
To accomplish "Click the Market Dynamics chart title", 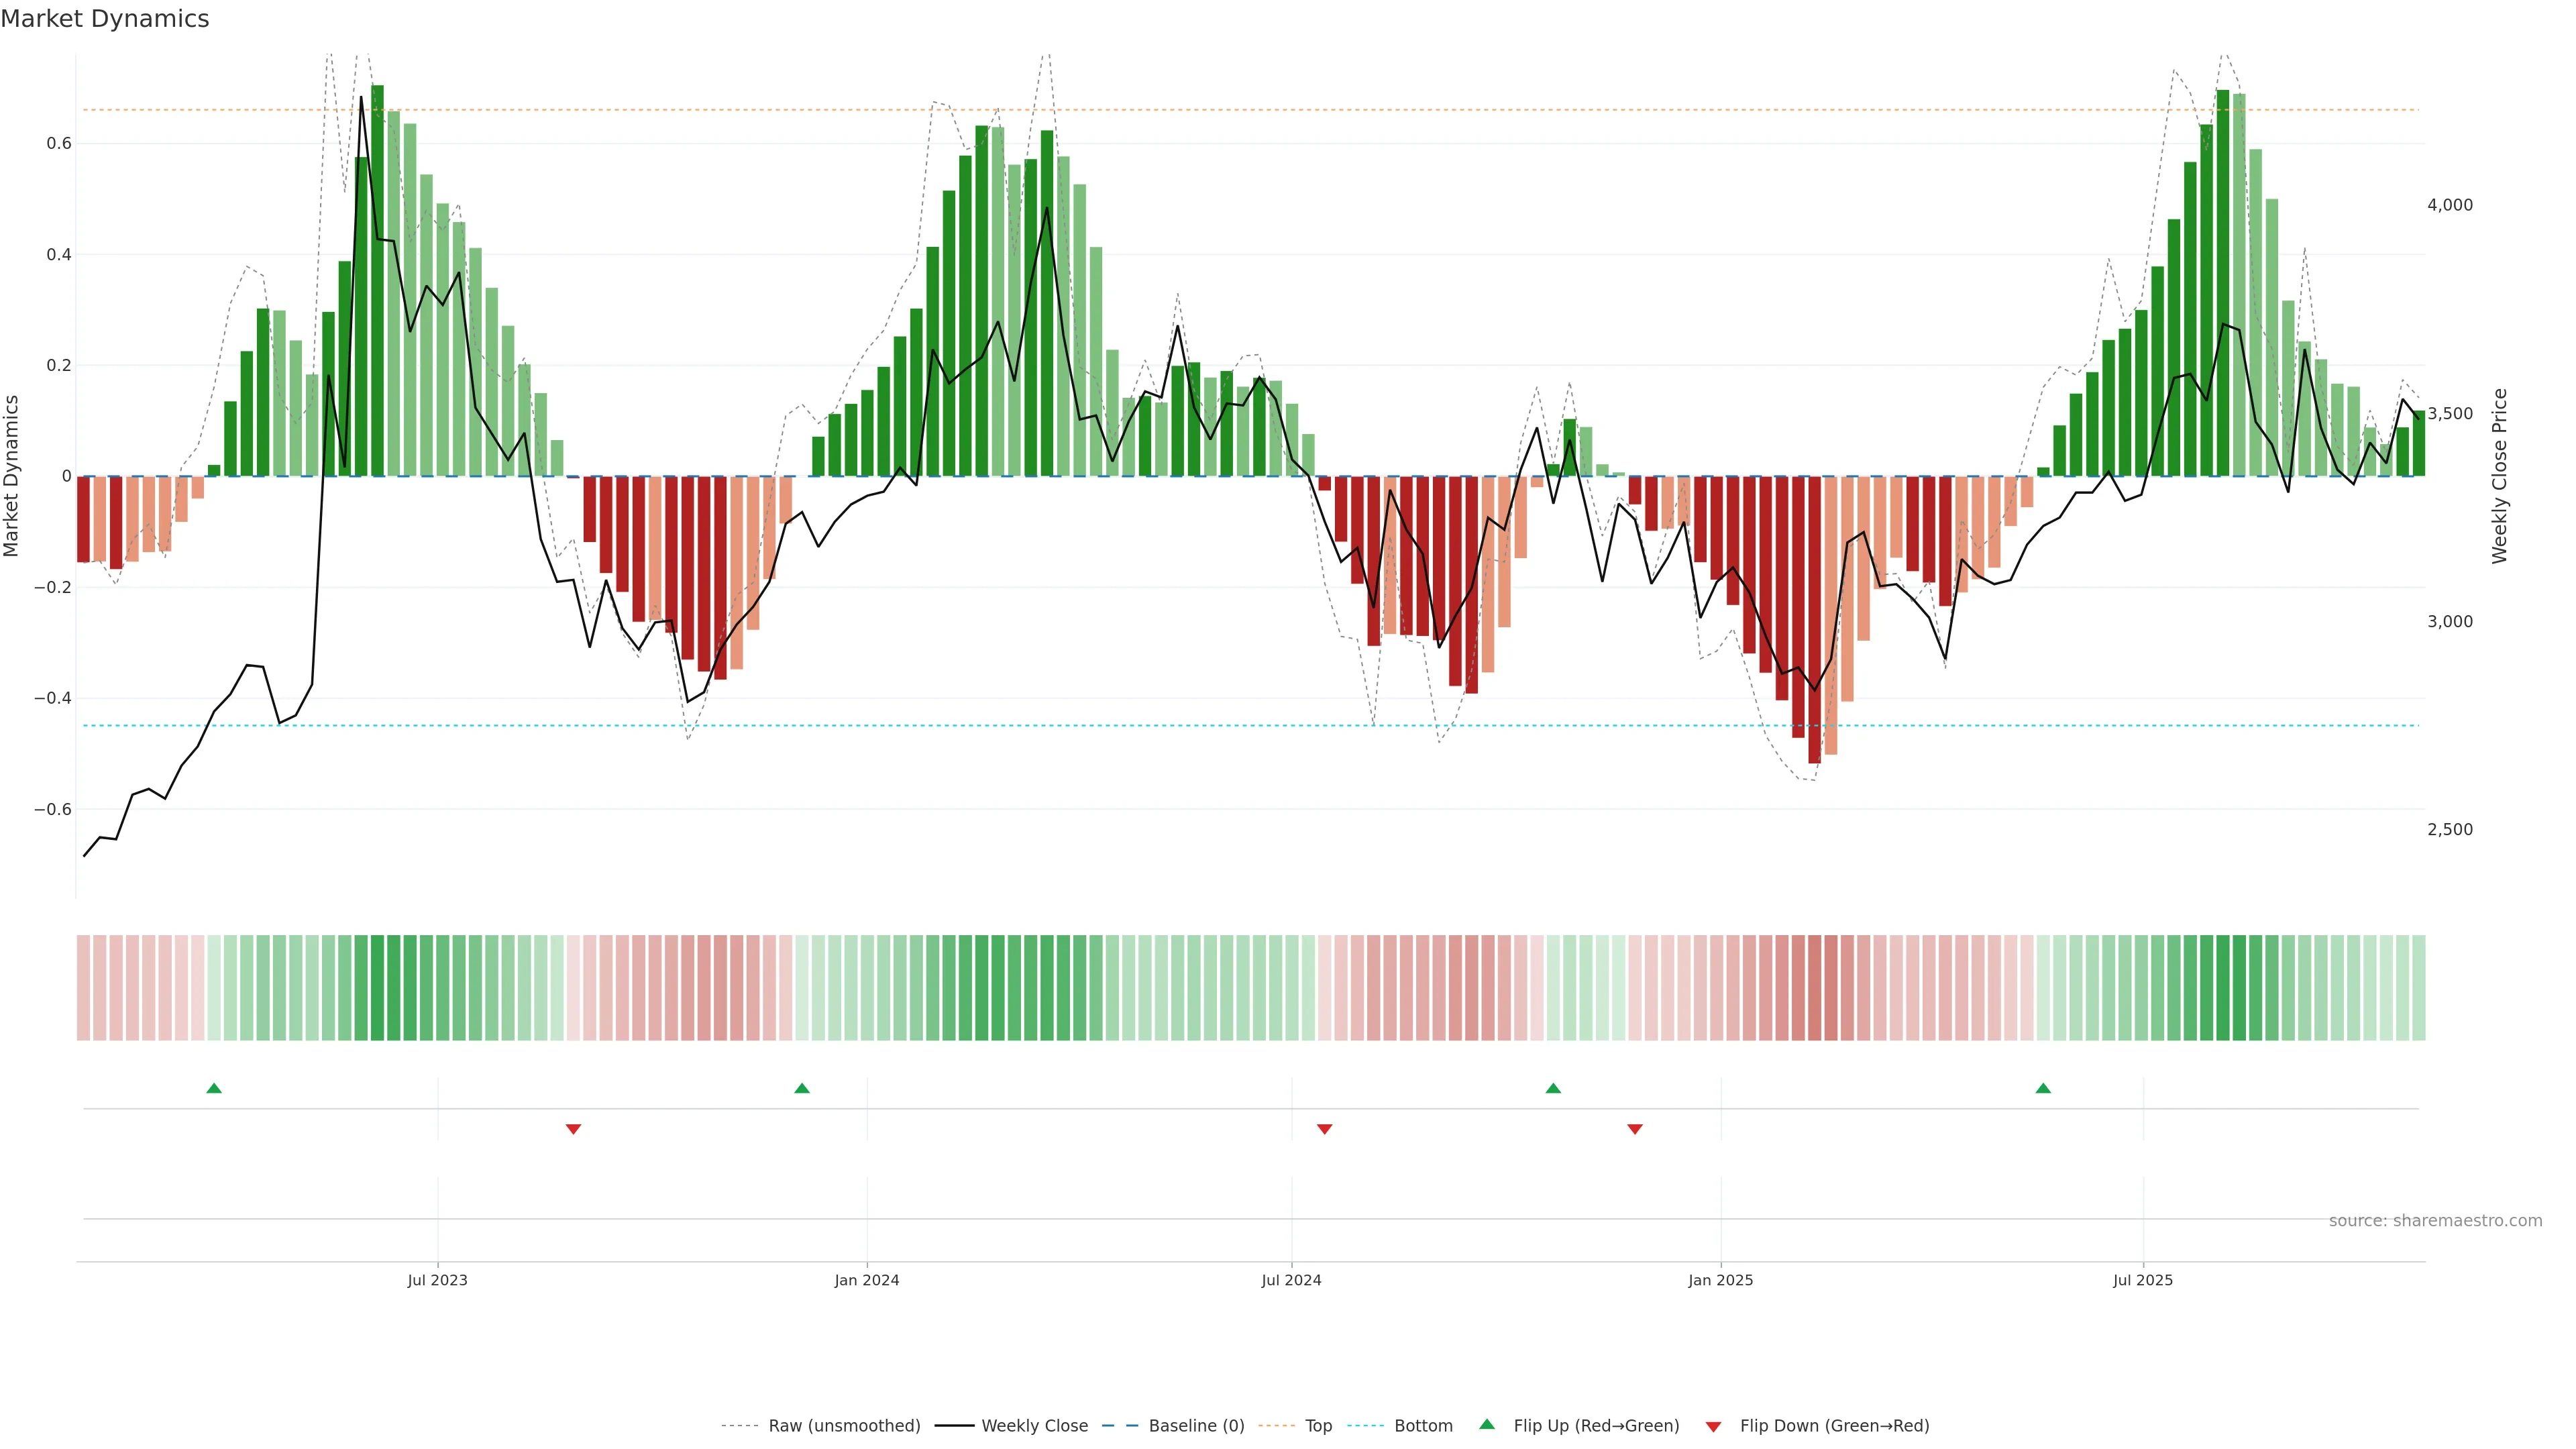I will click(105, 19).
